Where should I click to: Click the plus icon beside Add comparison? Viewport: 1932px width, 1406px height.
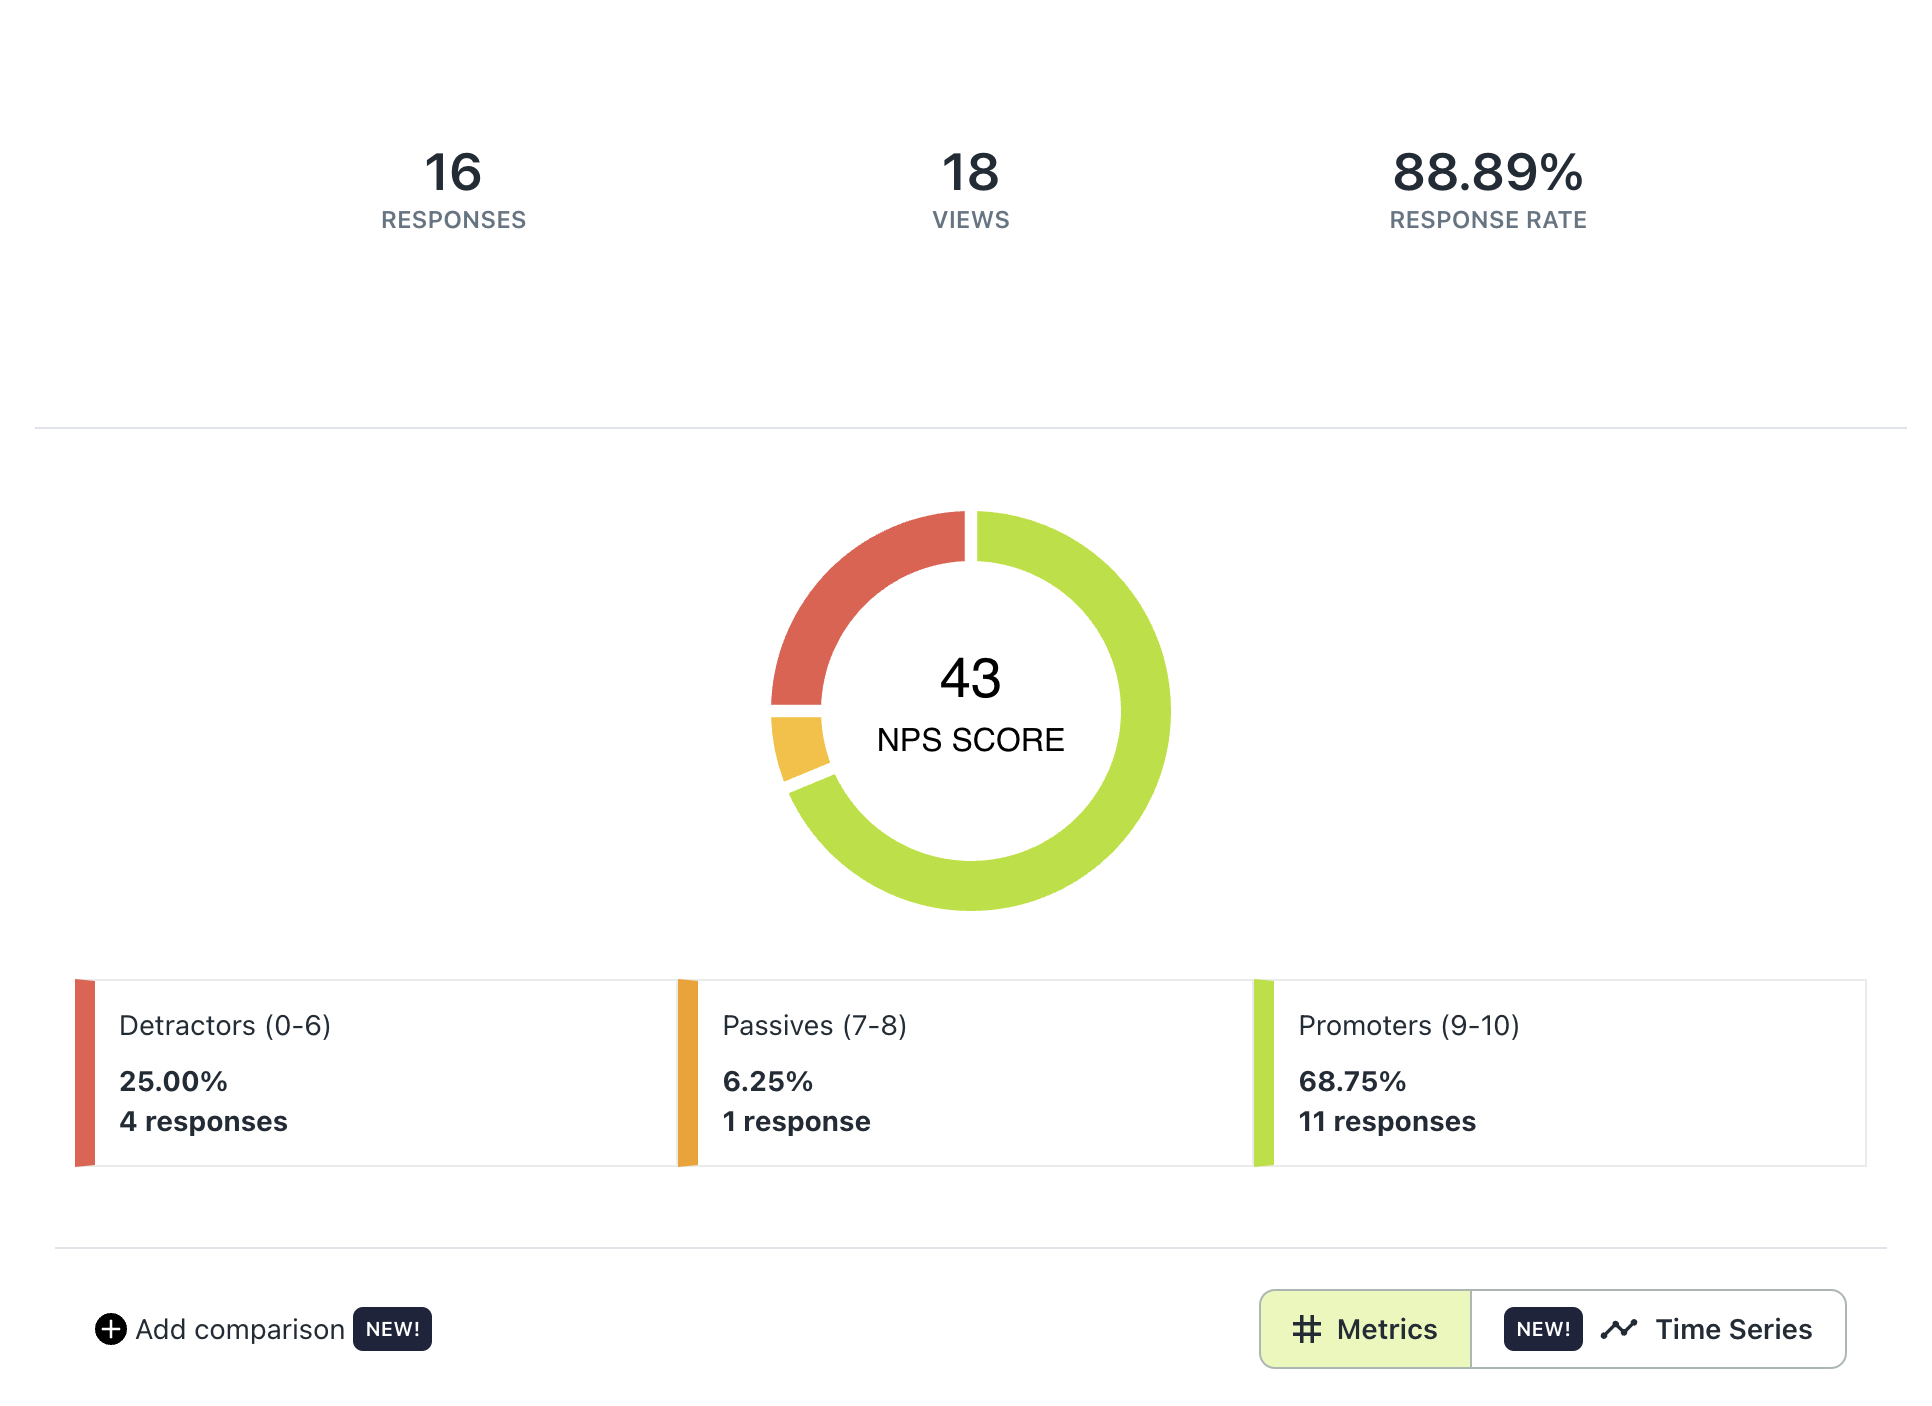(110, 1329)
